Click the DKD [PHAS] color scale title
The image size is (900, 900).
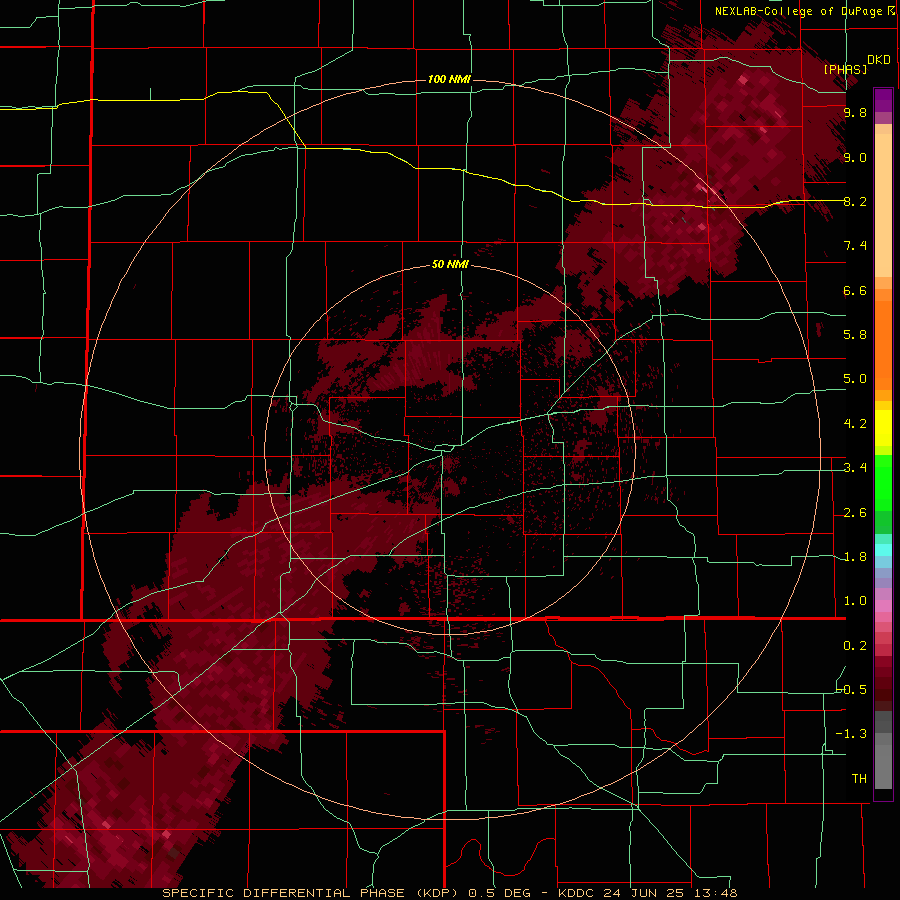856,64
